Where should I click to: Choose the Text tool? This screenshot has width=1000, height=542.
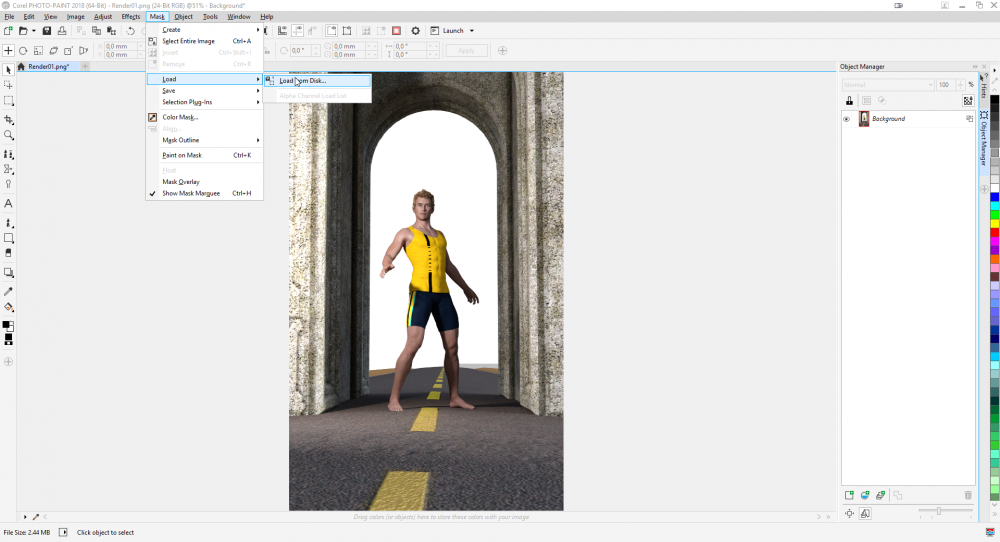click(x=8, y=203)
